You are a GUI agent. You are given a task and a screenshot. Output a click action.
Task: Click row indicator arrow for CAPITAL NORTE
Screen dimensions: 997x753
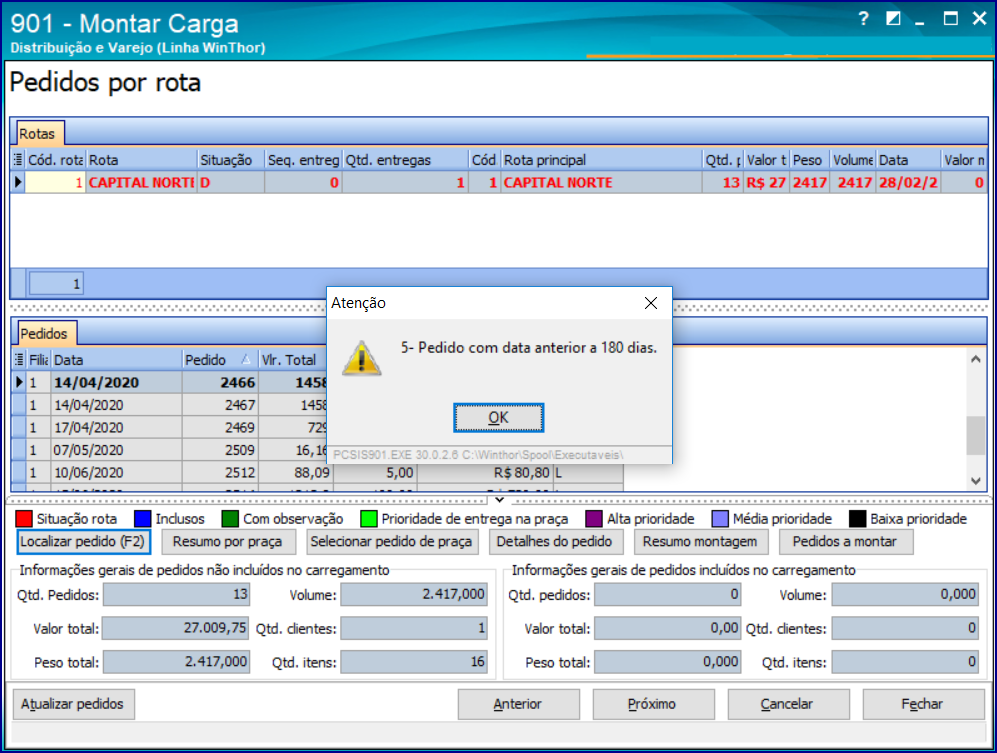pyautogui.click(x=18, y=183)
